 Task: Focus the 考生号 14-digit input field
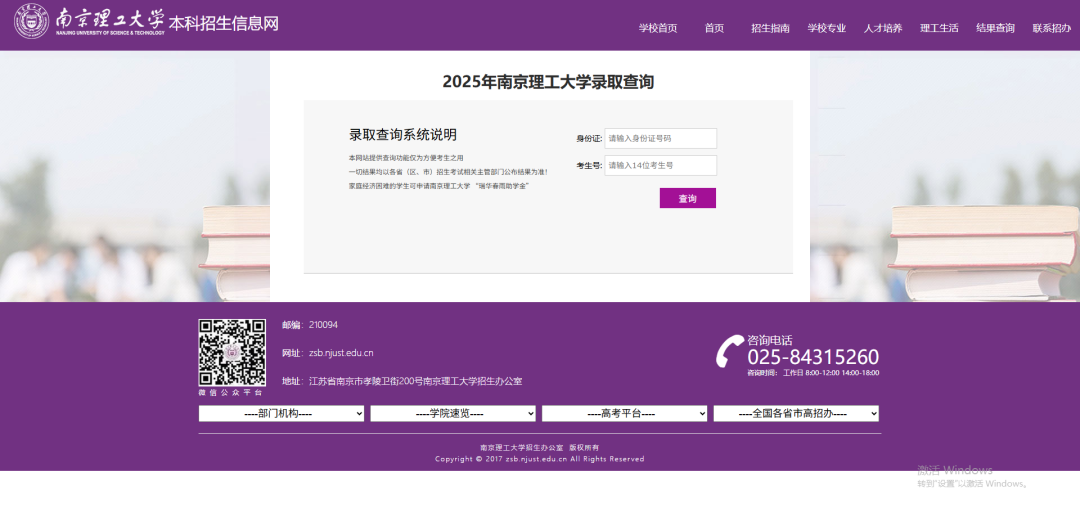point(661,165)
